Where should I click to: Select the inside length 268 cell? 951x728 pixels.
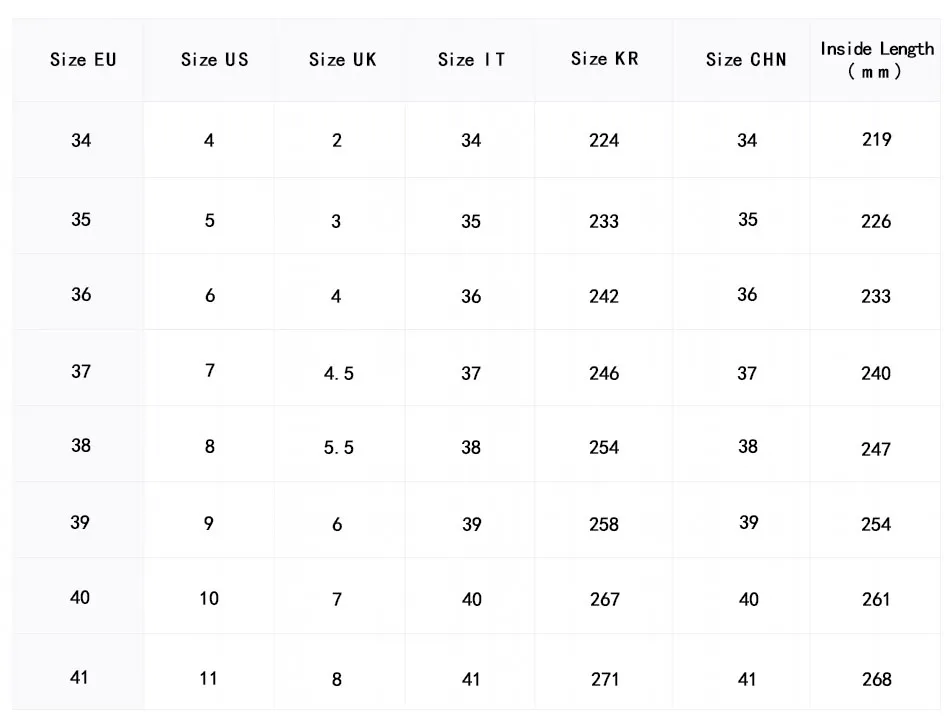[876, 680]
